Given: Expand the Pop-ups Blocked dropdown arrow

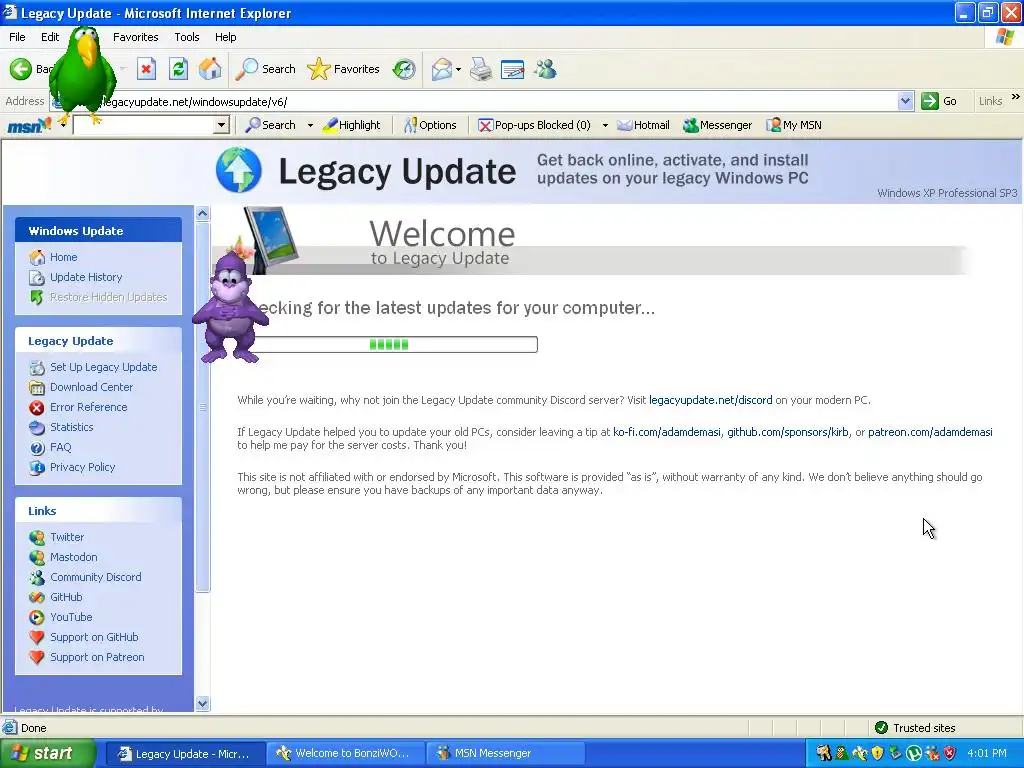Looking at the screenshot, I should [x=605, y=125].
